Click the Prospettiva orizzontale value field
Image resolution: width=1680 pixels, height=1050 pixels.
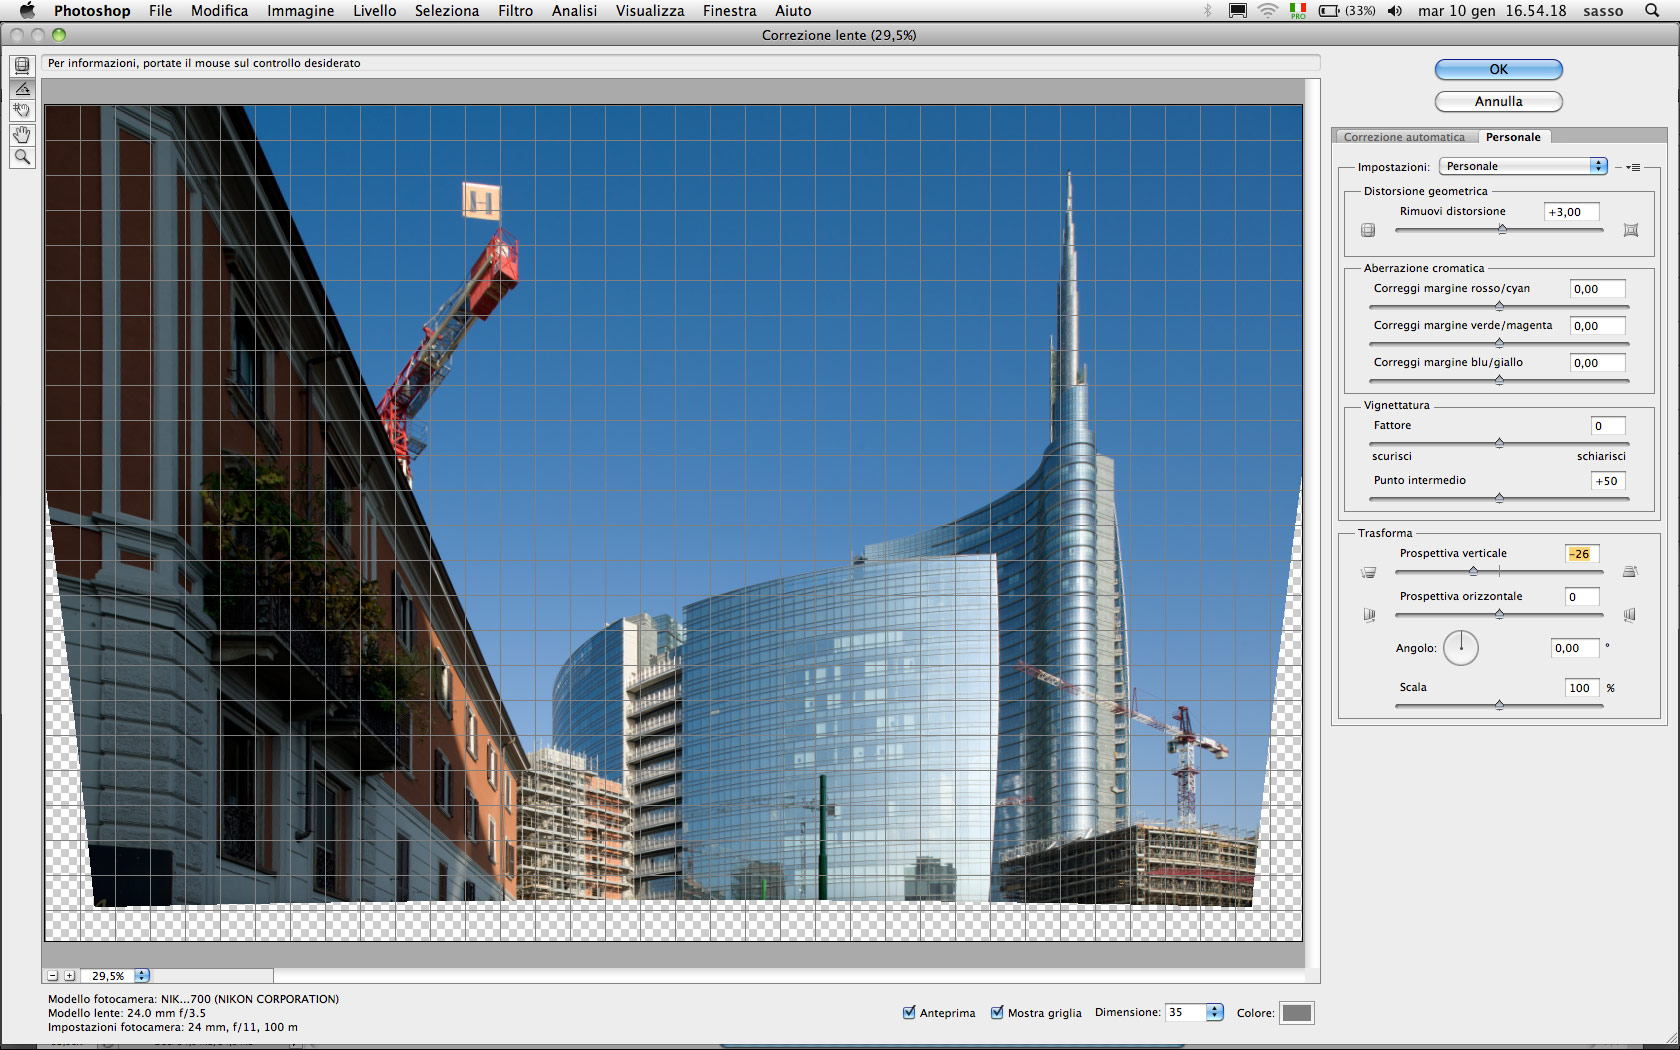(1582, 597)
